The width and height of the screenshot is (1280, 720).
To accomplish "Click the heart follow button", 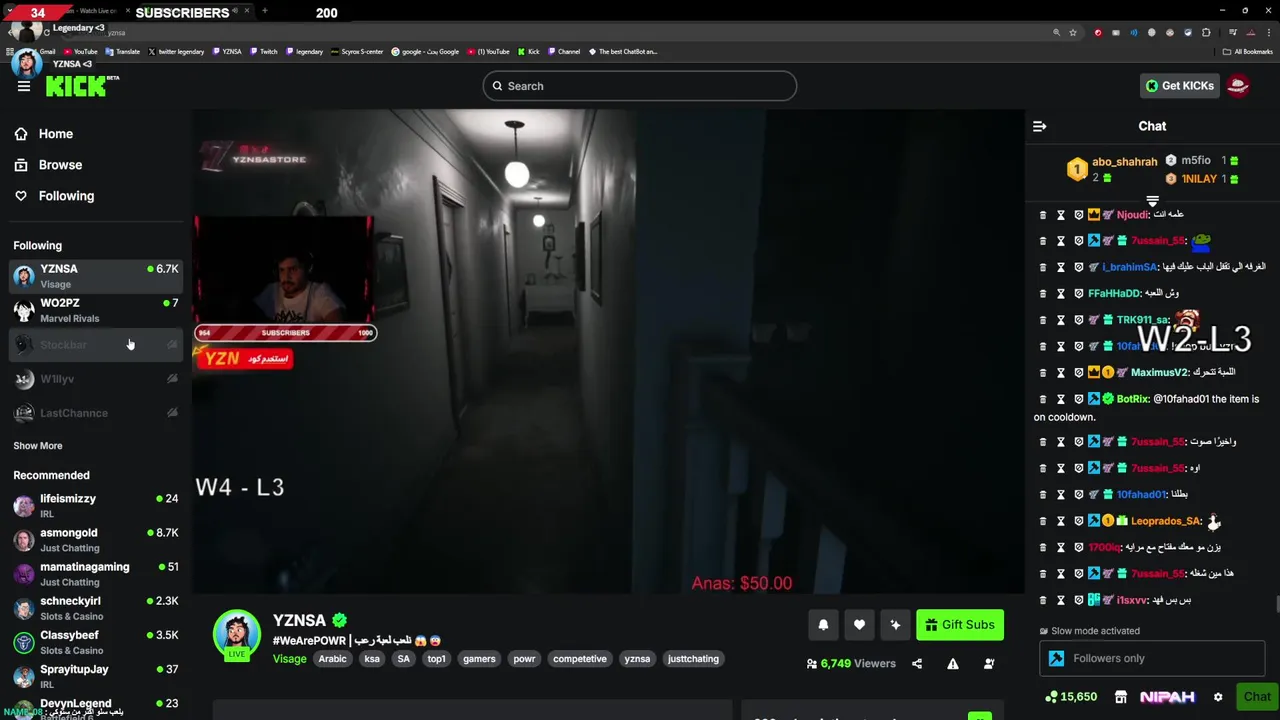I will (859, 625).
